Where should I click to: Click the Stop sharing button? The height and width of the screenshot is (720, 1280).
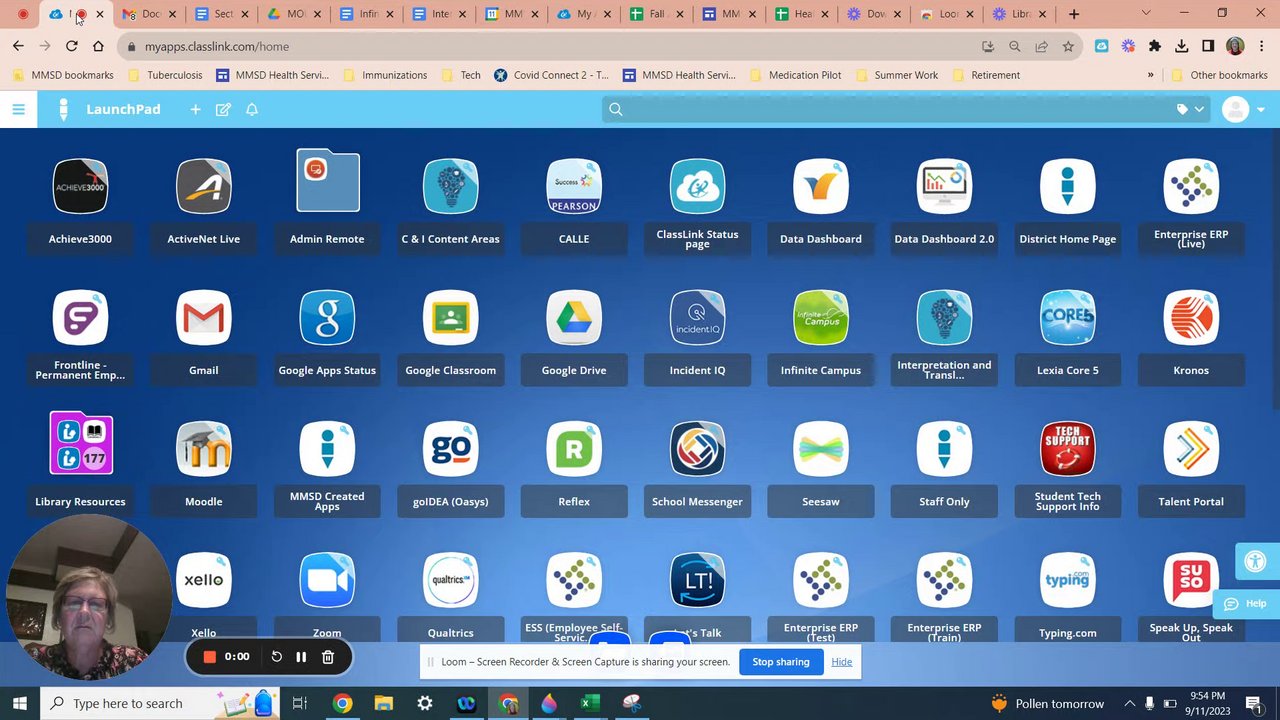click(x=781, y=662)
